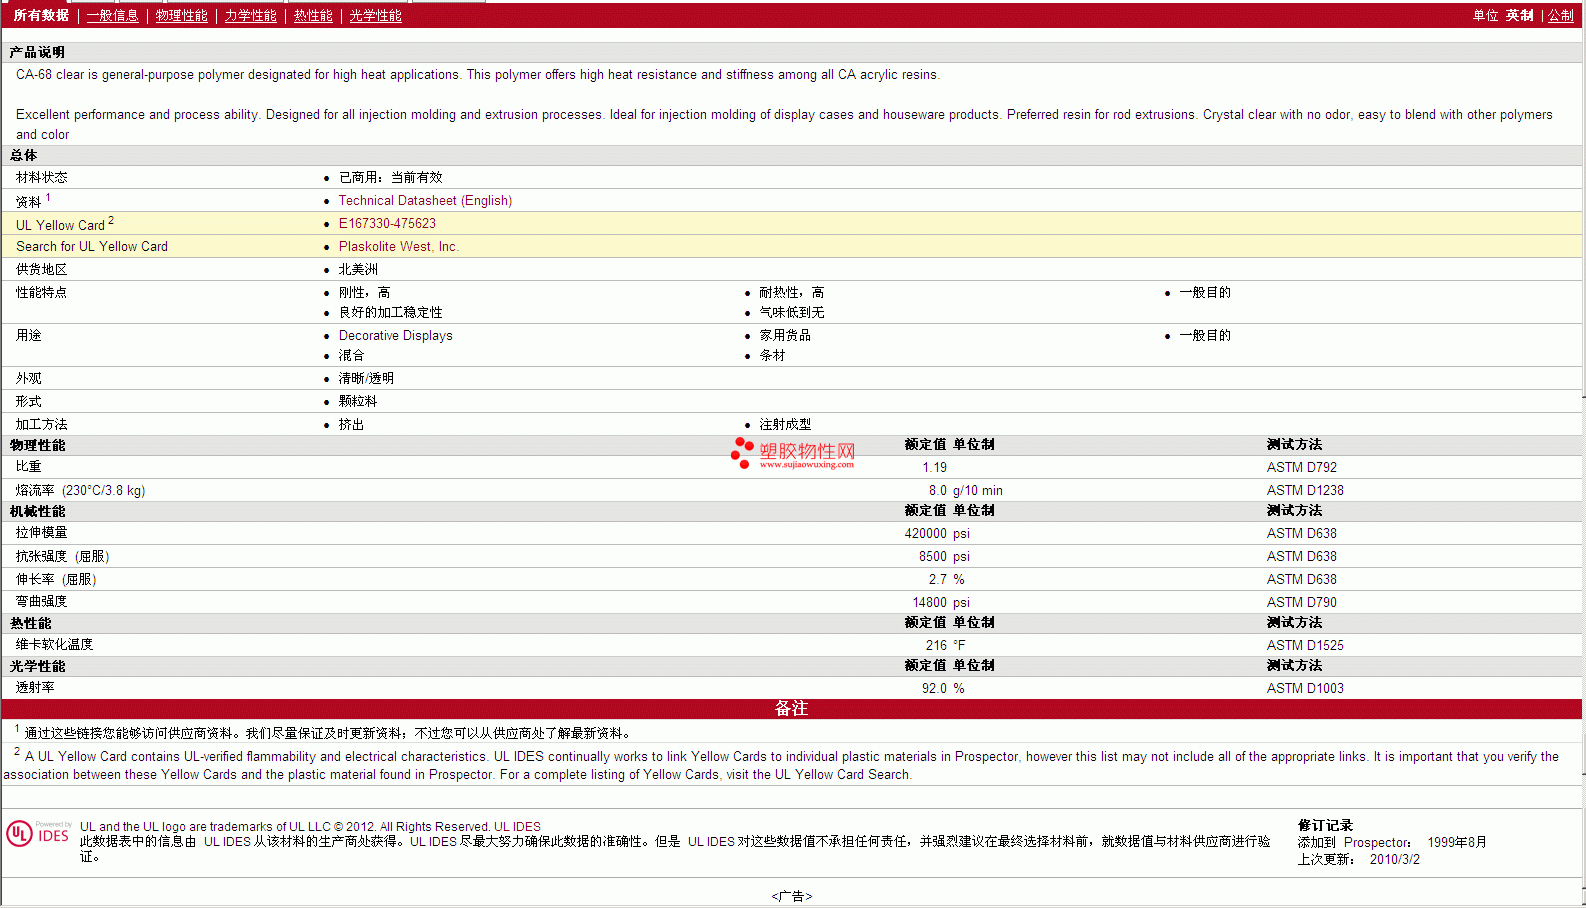Click the 备注 notes banner
This screenshot has width=1586, height=908.
point(791,708)
